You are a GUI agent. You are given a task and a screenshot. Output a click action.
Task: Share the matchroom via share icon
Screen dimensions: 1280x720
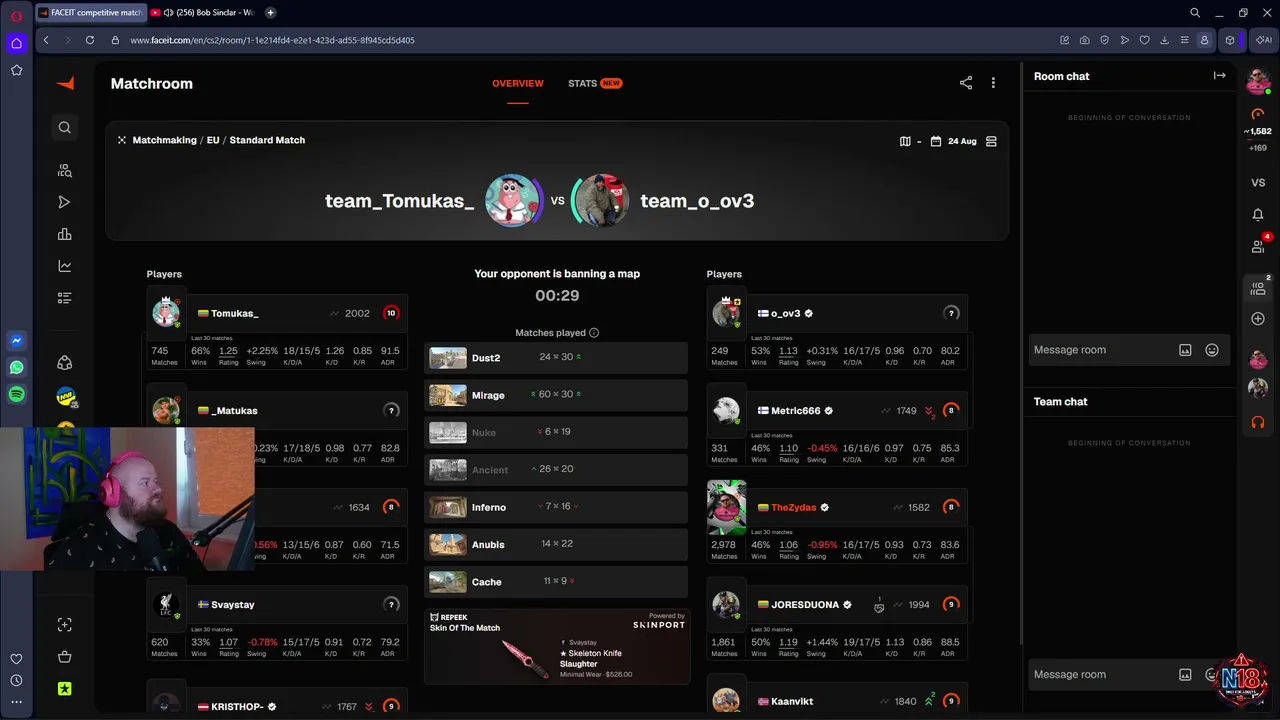[966, 83]
